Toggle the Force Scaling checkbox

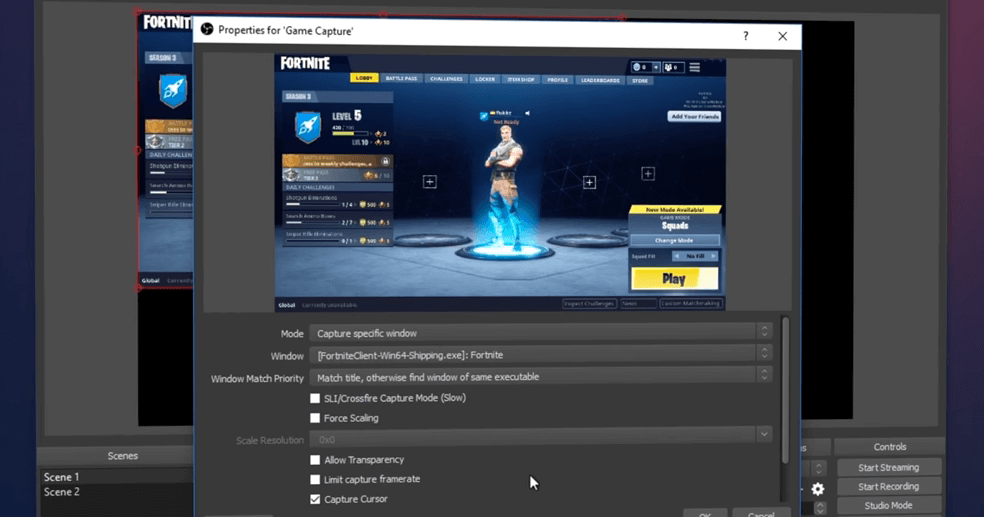coord(315,418)
